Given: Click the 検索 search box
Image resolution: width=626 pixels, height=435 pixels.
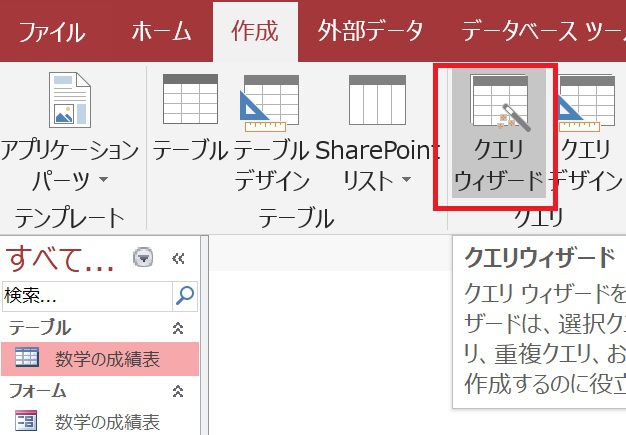Looking at the screenshot, I should coord(87,296).
